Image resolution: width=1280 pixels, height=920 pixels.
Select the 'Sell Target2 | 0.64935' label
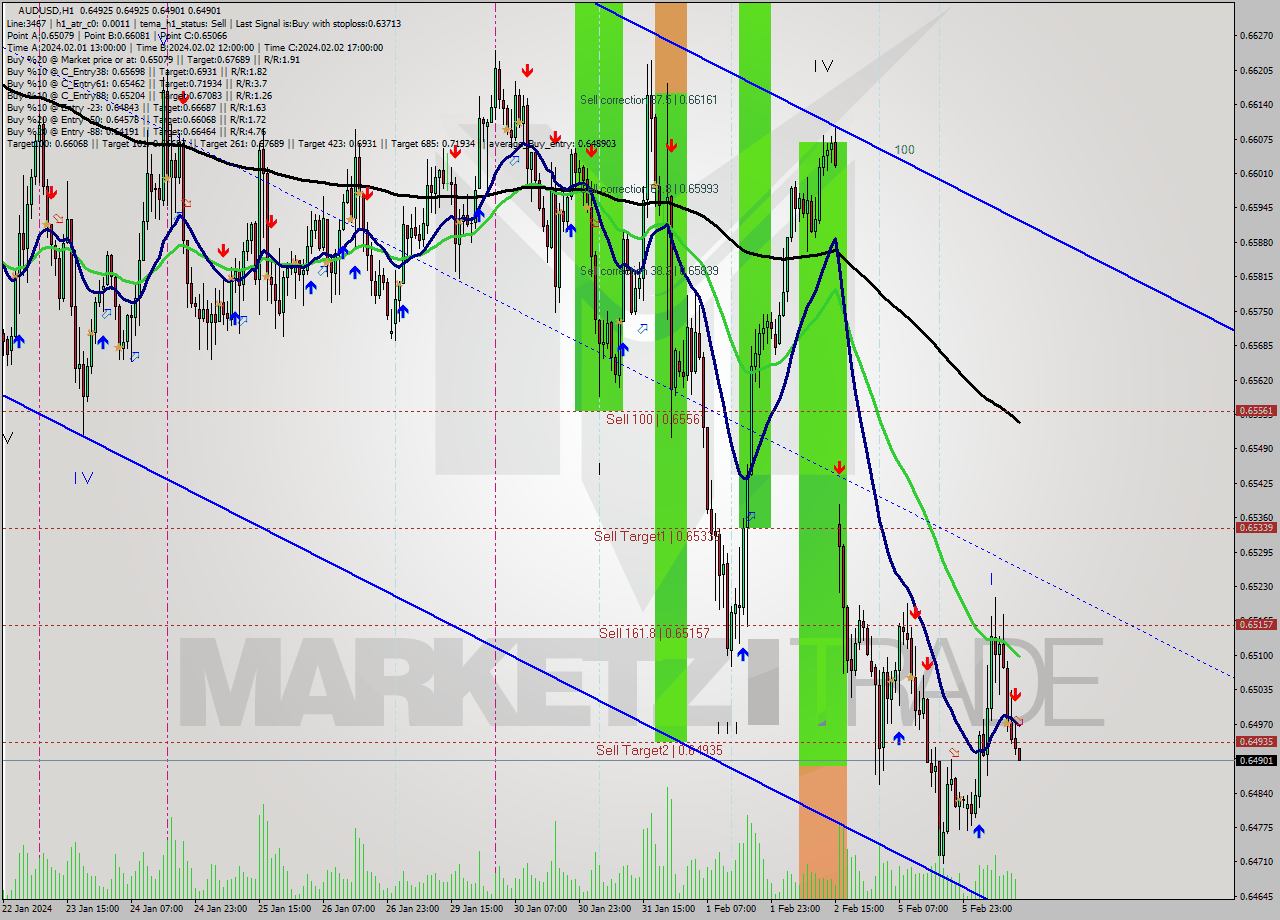pyautogui.click(x=659, y=750)
